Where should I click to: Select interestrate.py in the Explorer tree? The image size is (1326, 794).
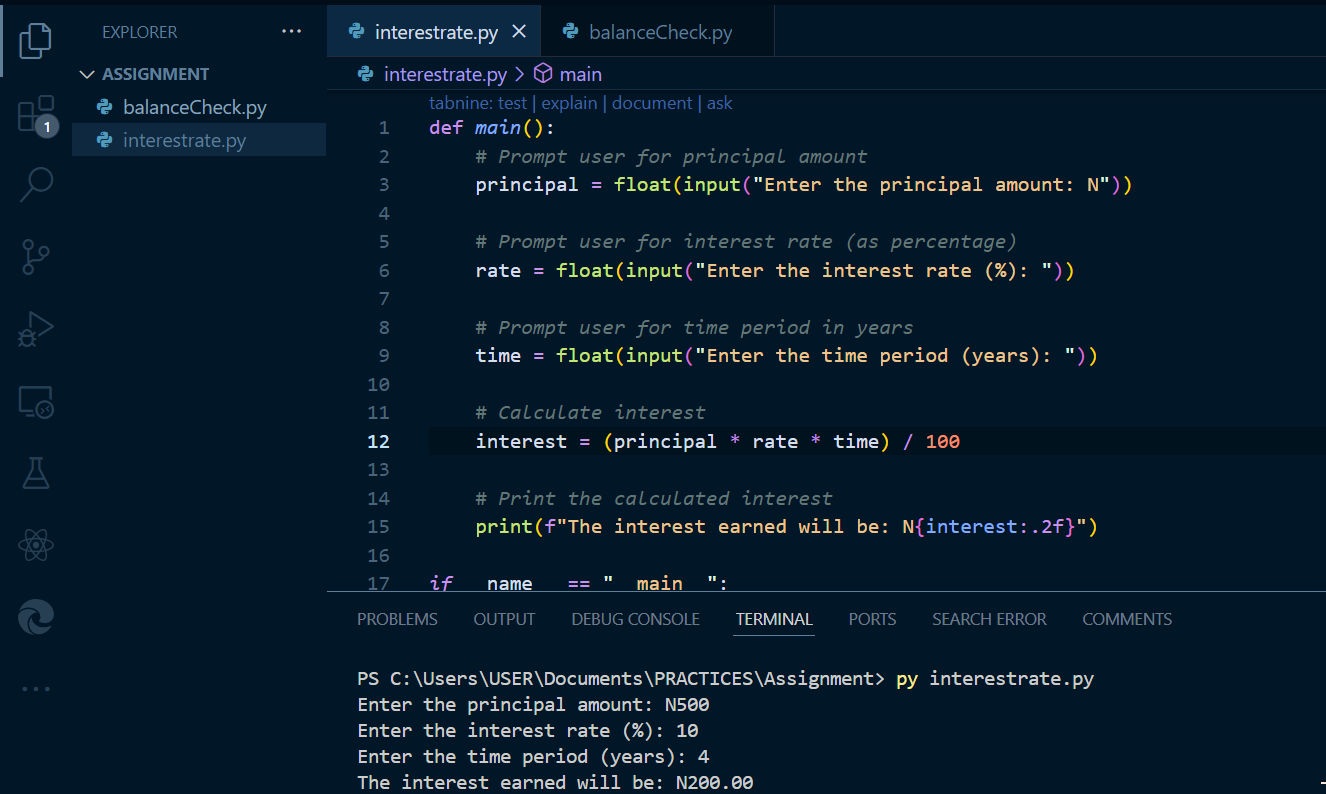(x=184, y=140)
